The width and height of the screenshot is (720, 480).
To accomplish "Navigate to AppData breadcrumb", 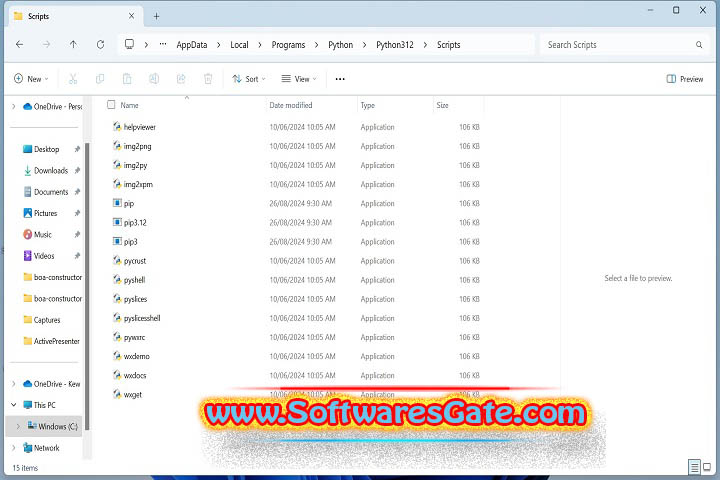I will pyautogui.click(x=192, y=45).
